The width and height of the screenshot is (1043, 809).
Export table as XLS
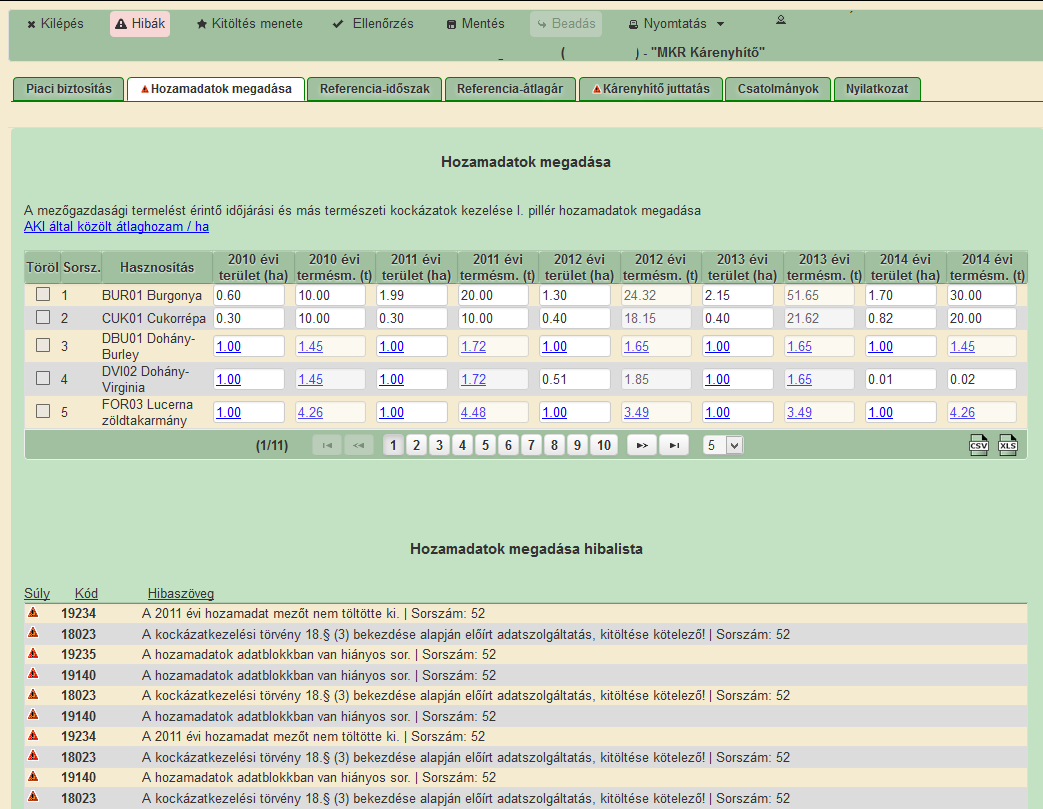1008,445
